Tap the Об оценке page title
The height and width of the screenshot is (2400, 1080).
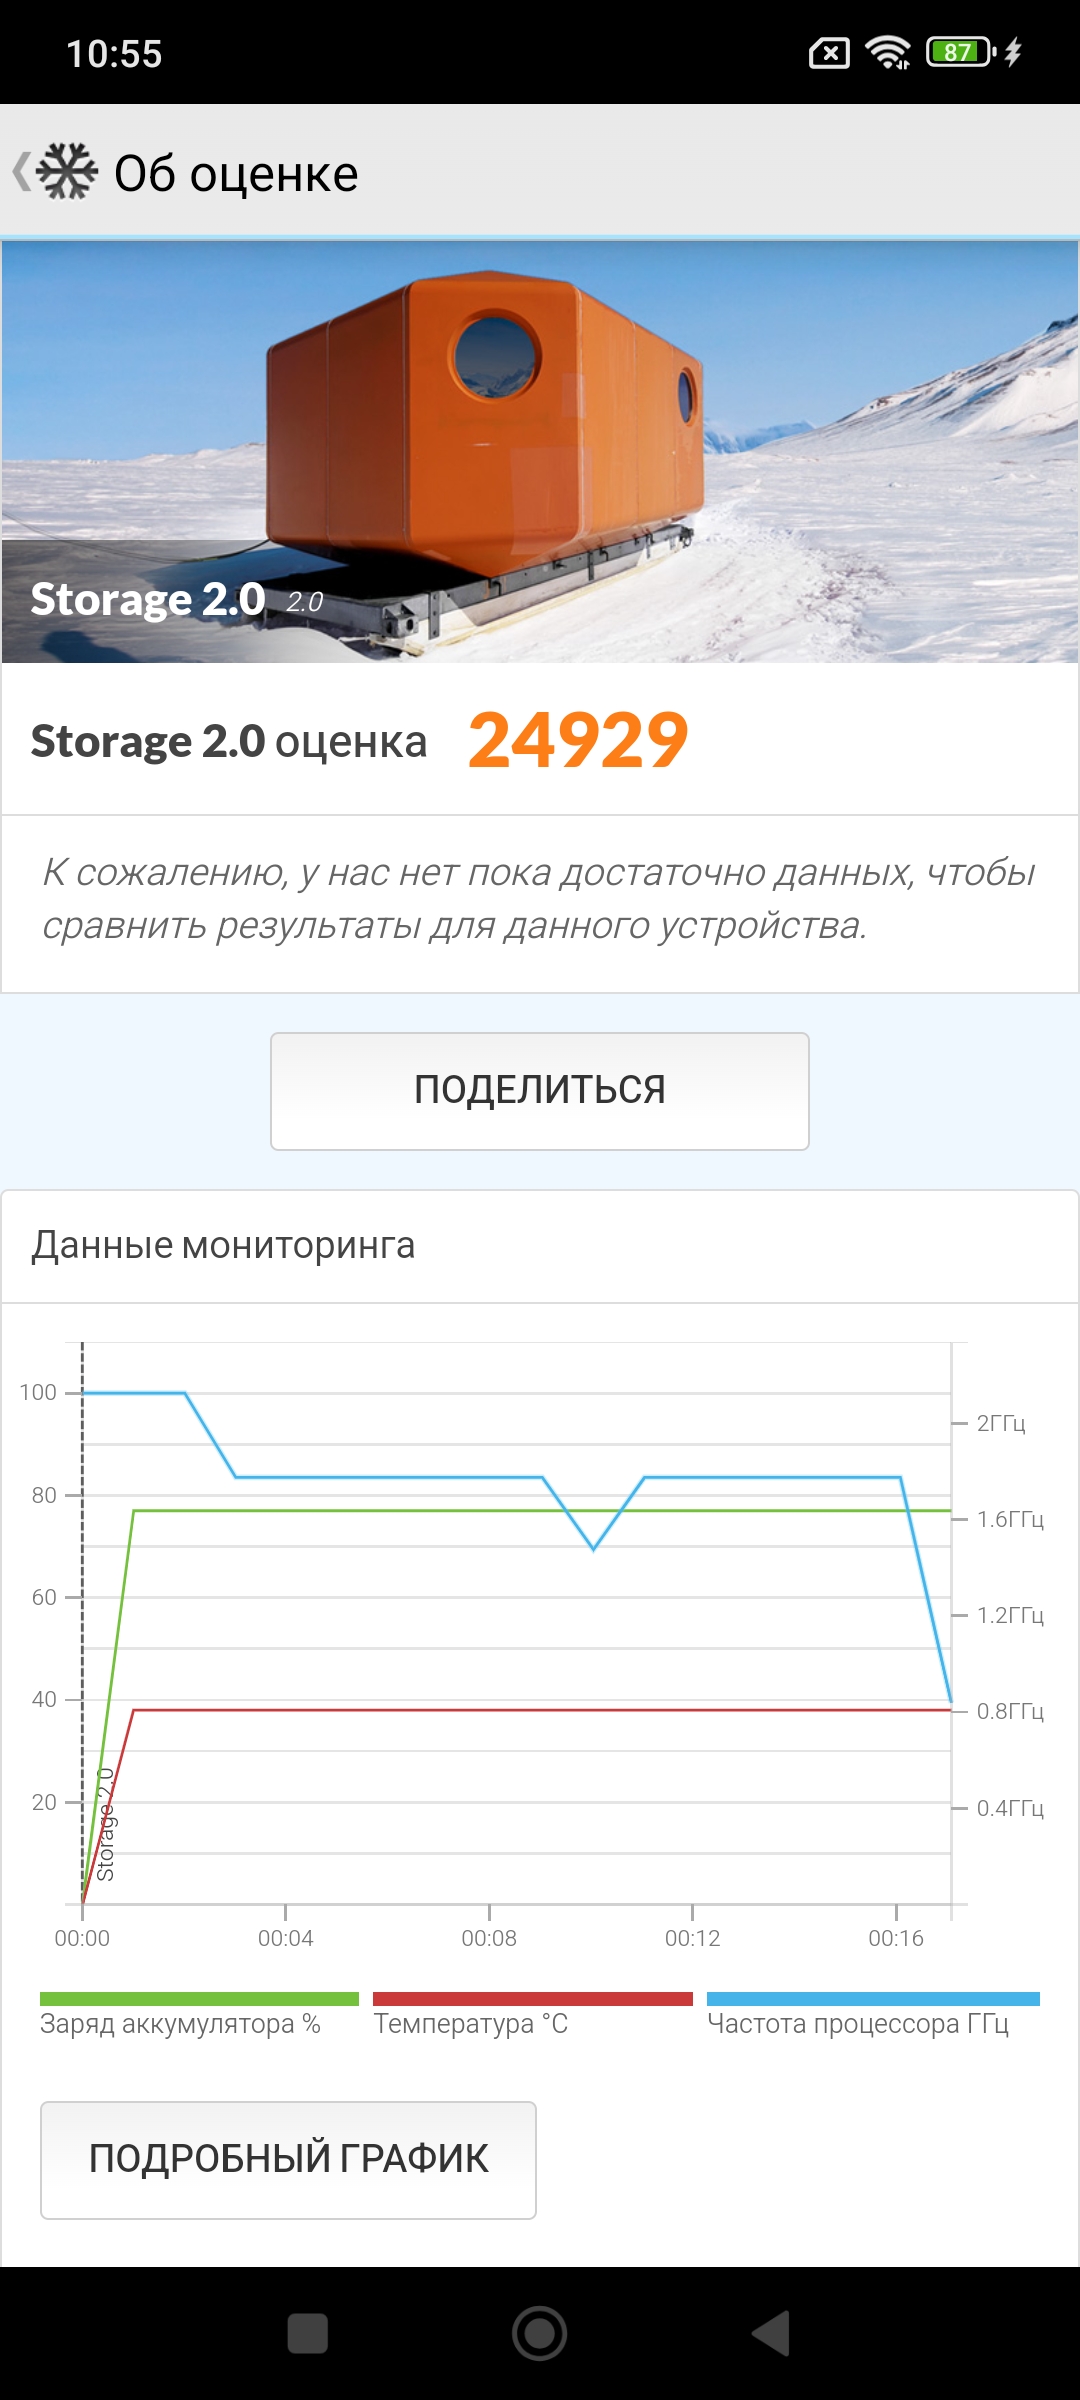[236, 174]
